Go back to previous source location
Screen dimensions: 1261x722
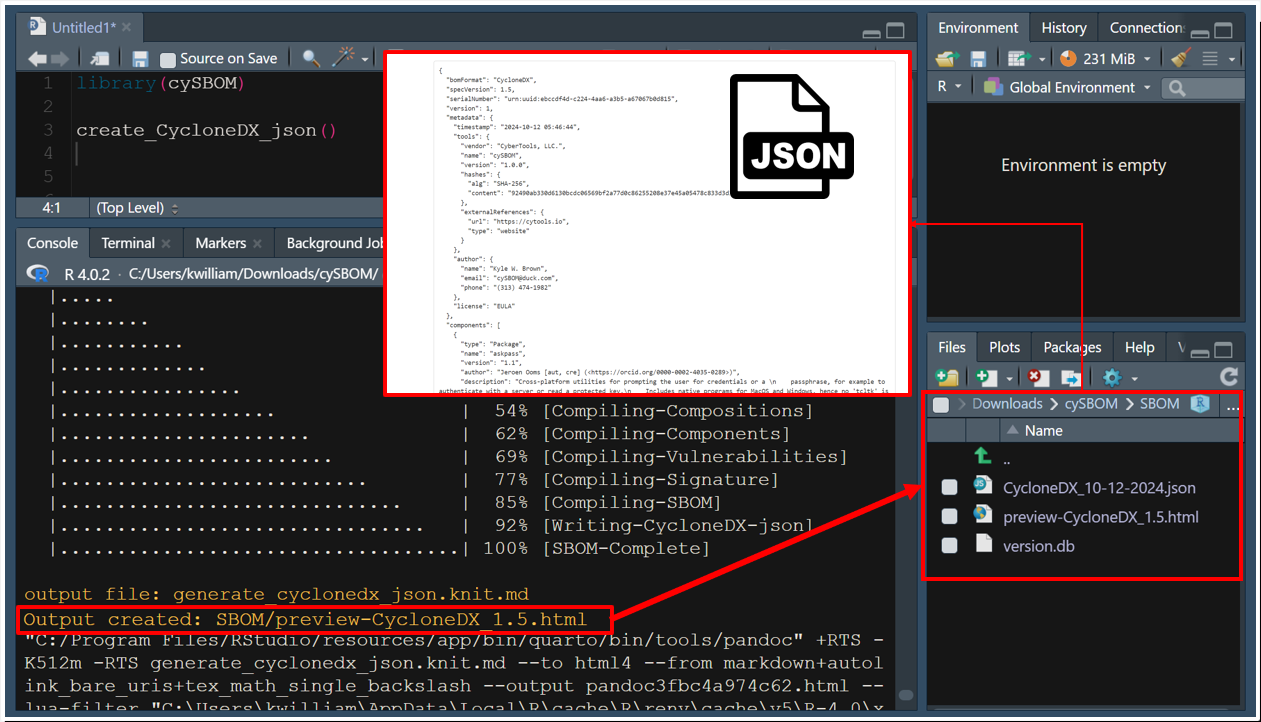tap(38, 59)
